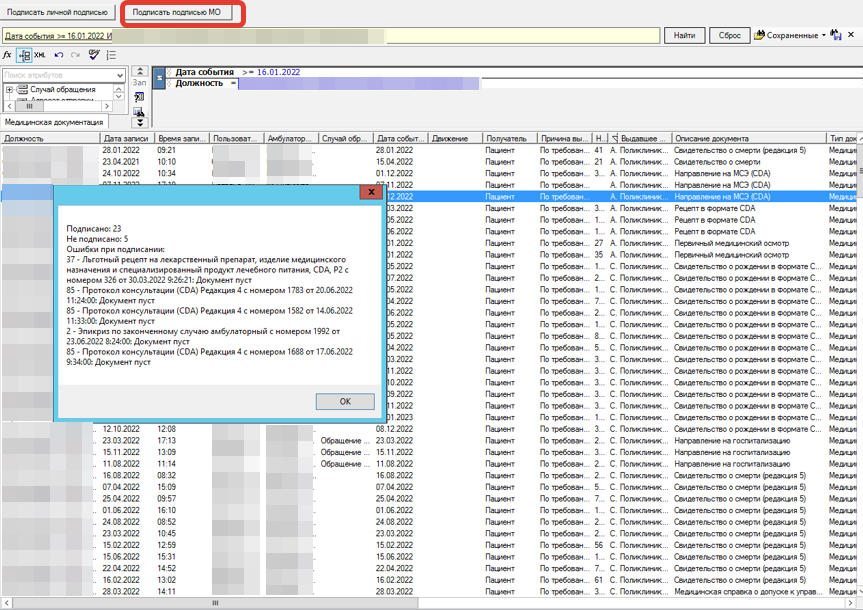This screenshot has height=610, width=863.
Task: Select the row with record date 28.01.2022
Action: point(428,150)
